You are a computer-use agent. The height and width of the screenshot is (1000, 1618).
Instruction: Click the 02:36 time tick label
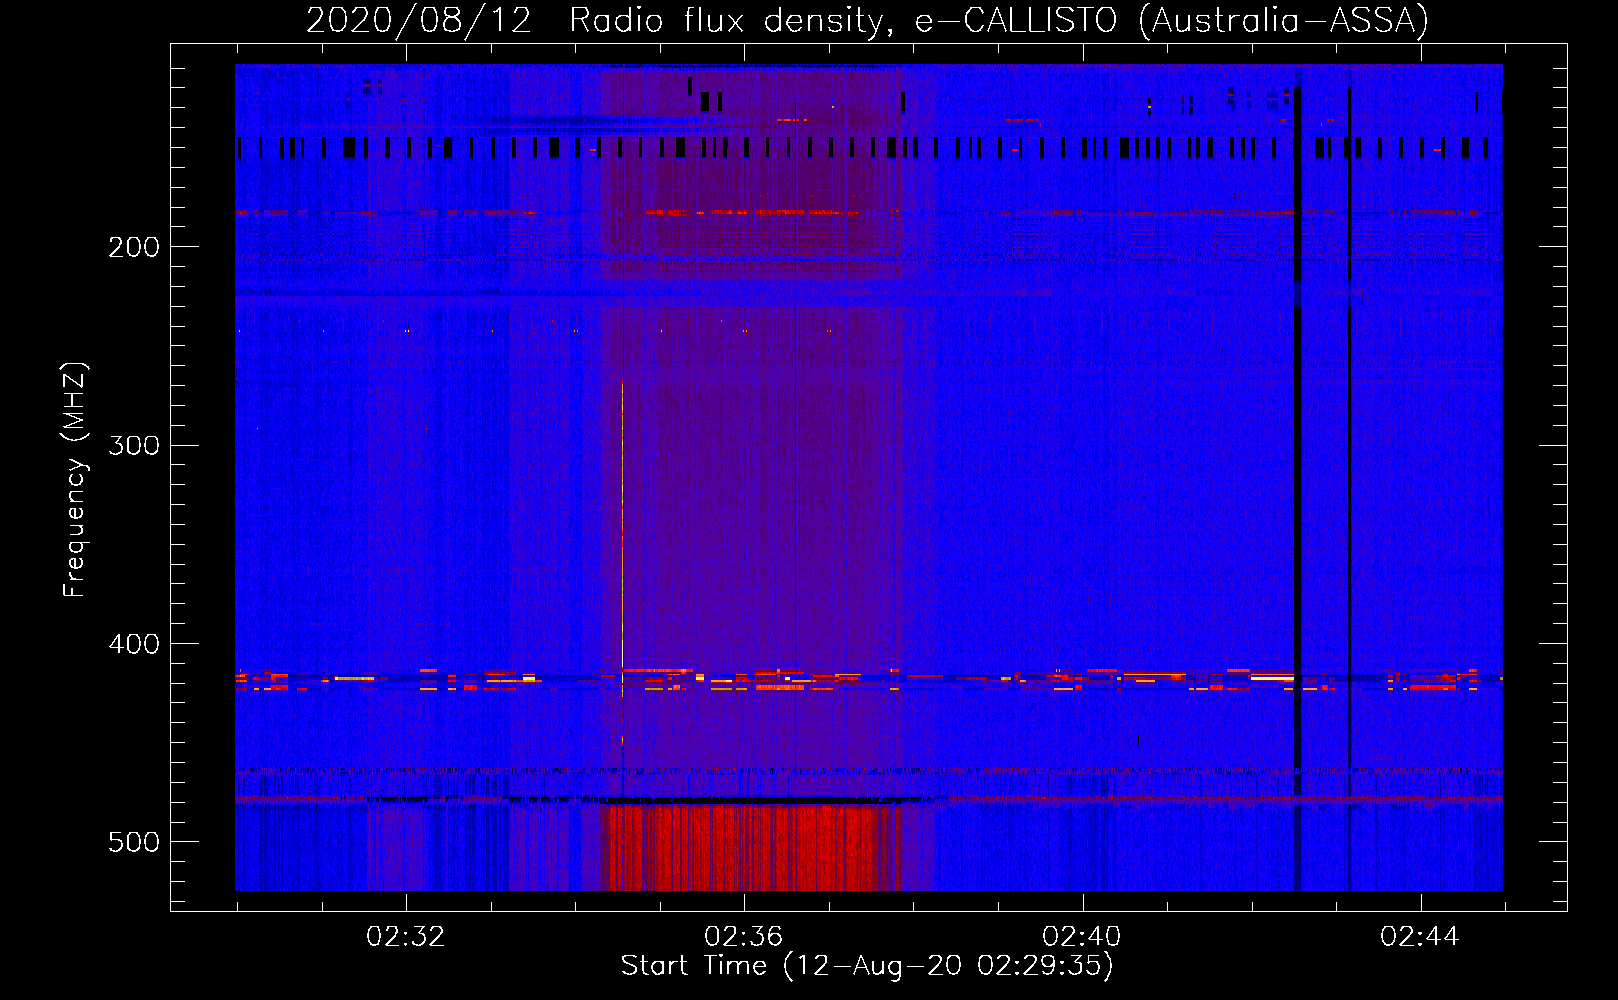tap(743, 937)
